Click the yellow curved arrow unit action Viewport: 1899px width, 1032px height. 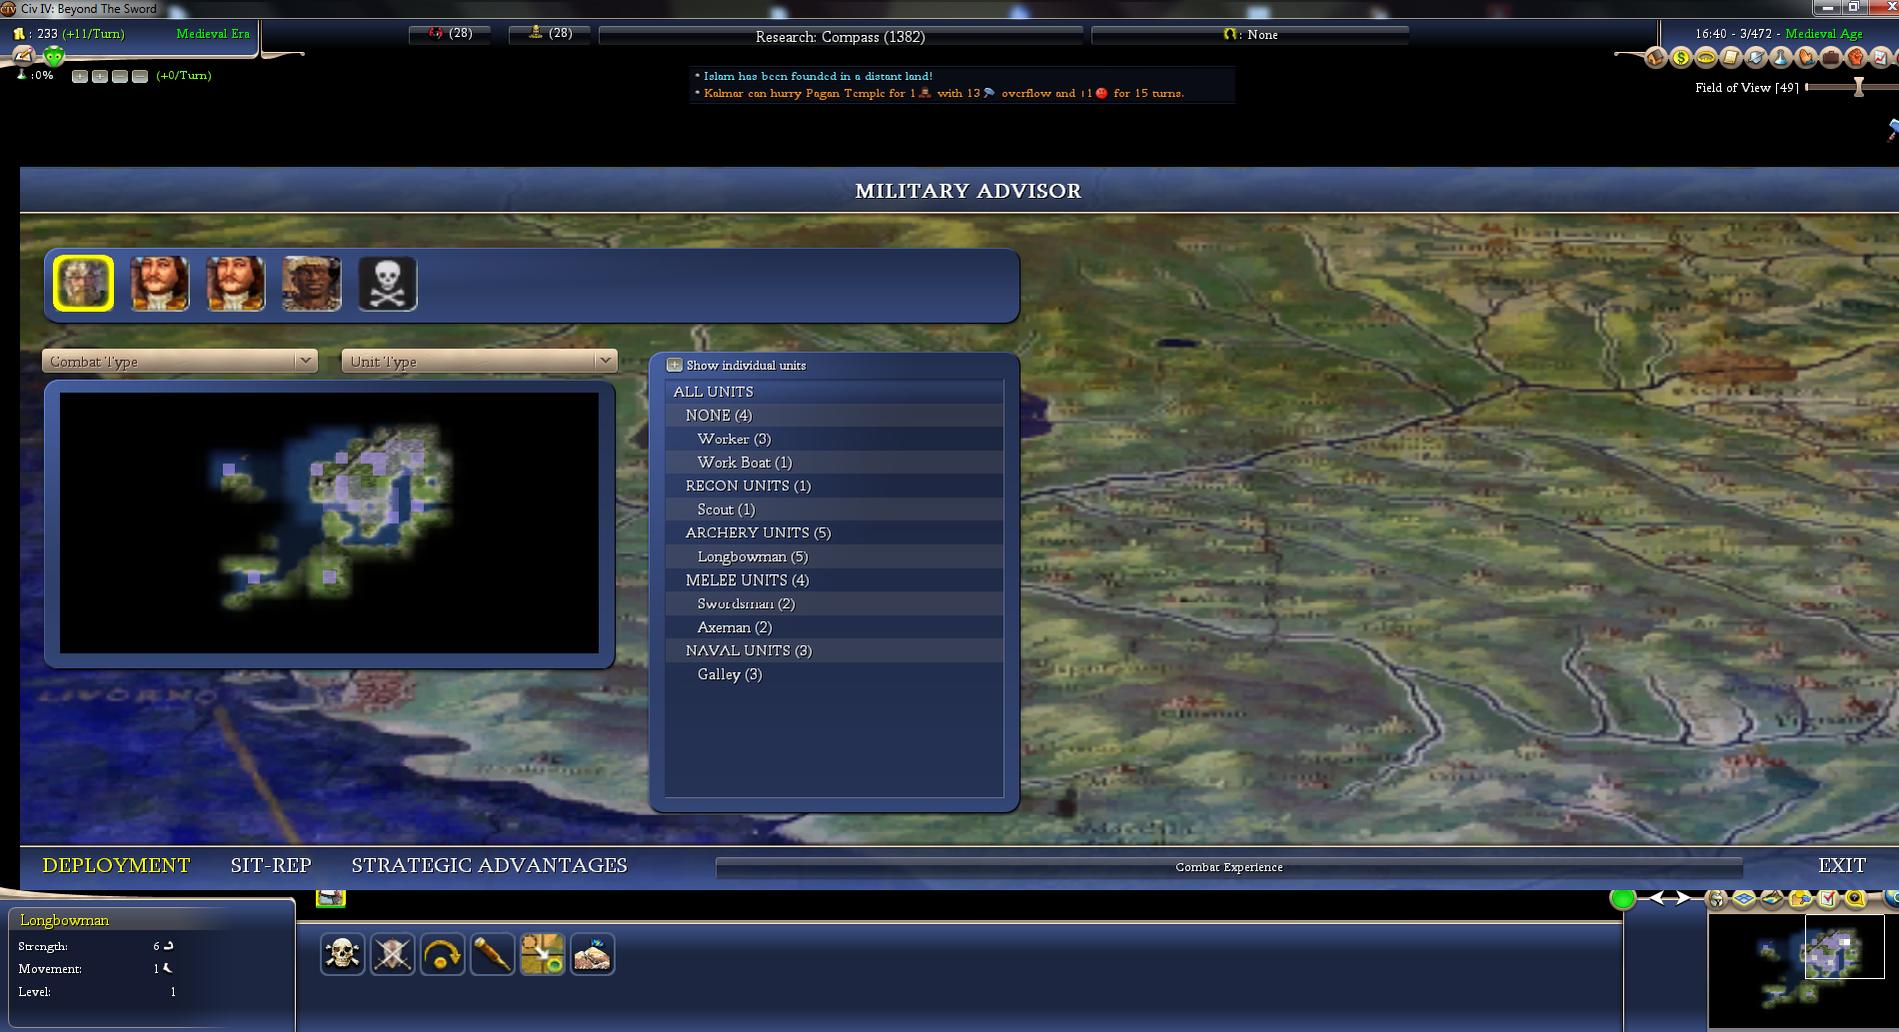coord(442,954)
